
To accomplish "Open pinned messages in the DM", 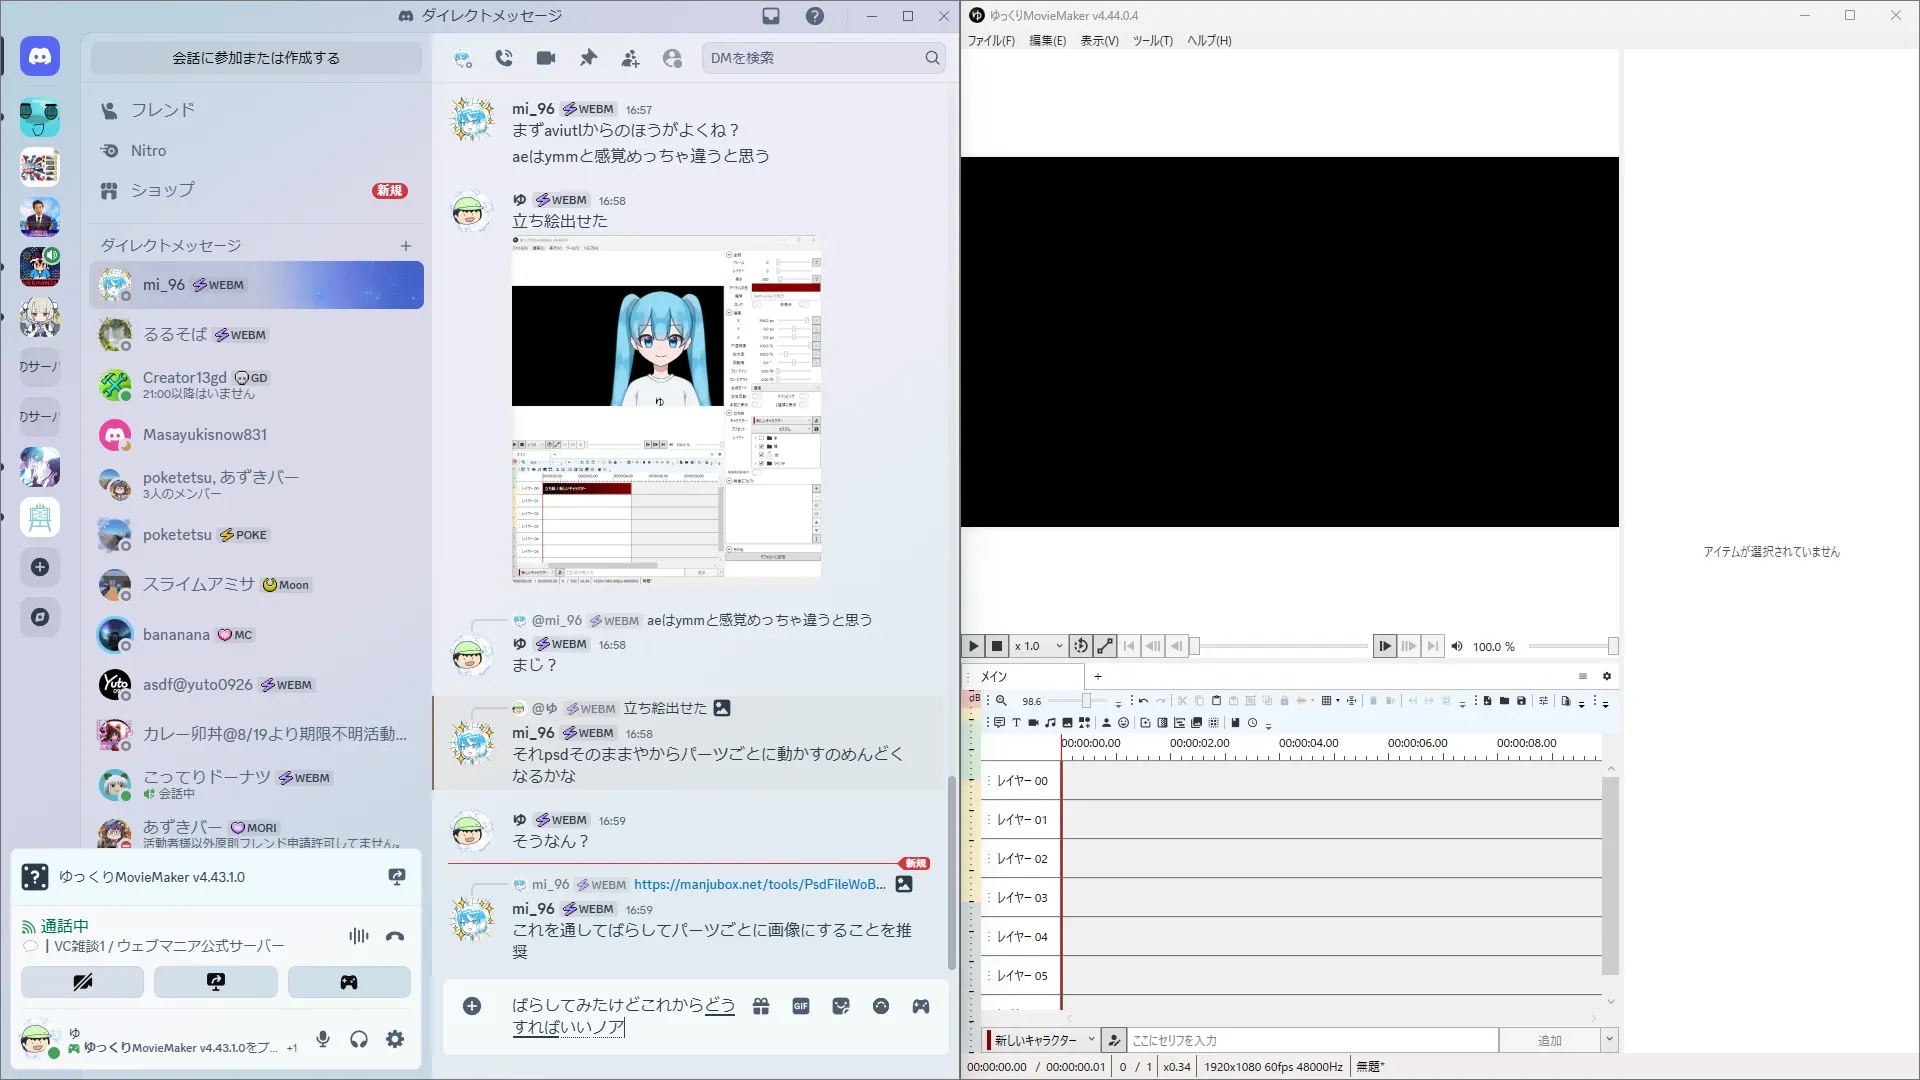I will click(x=588, y=58).
